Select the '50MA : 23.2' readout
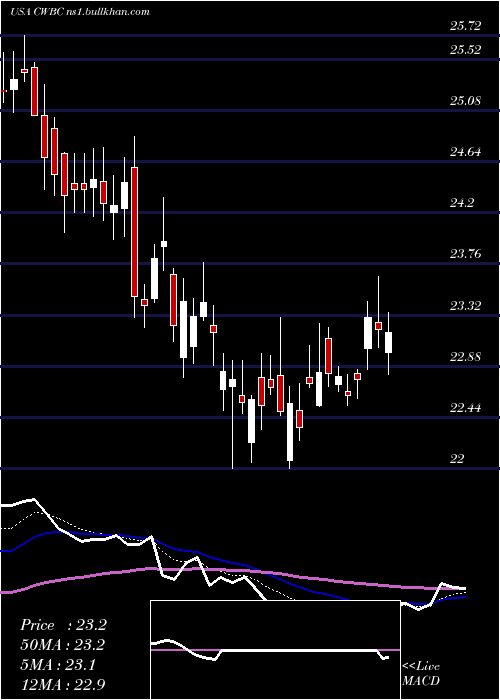500x700 pixels. point(63,645)
